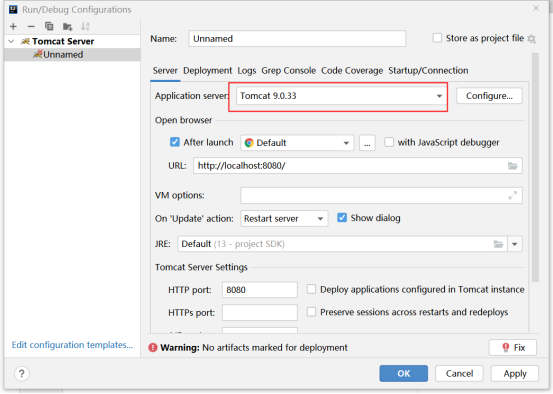
Task: Click the Fix button
Action: [x=513, y=347]
